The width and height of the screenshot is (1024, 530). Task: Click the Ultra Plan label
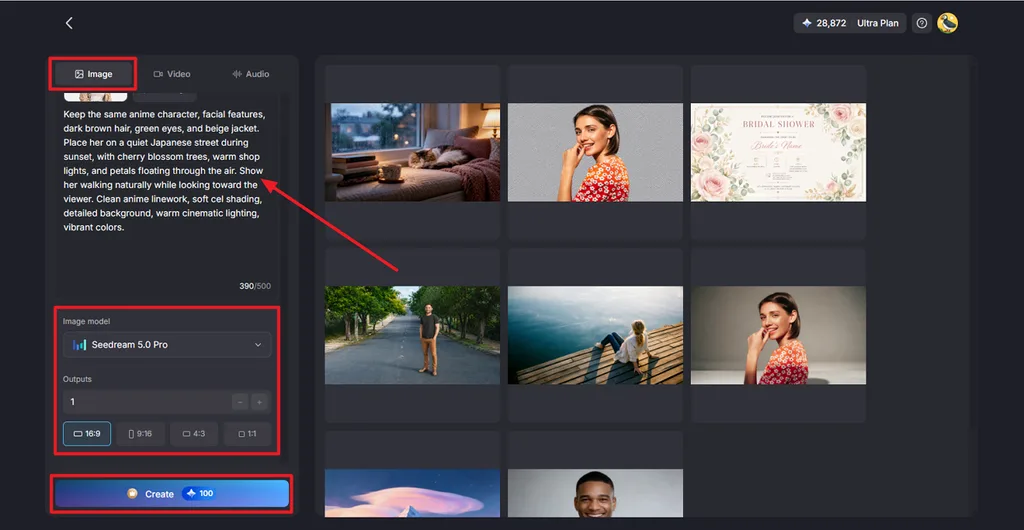(x=878, y=23)
